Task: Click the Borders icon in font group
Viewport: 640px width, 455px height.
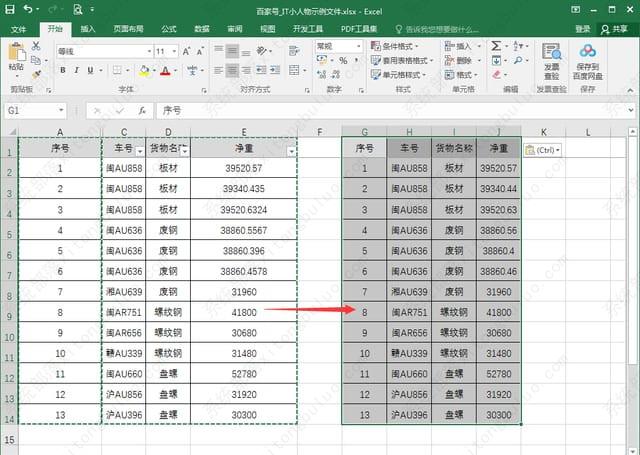Action: coord(117,70)
